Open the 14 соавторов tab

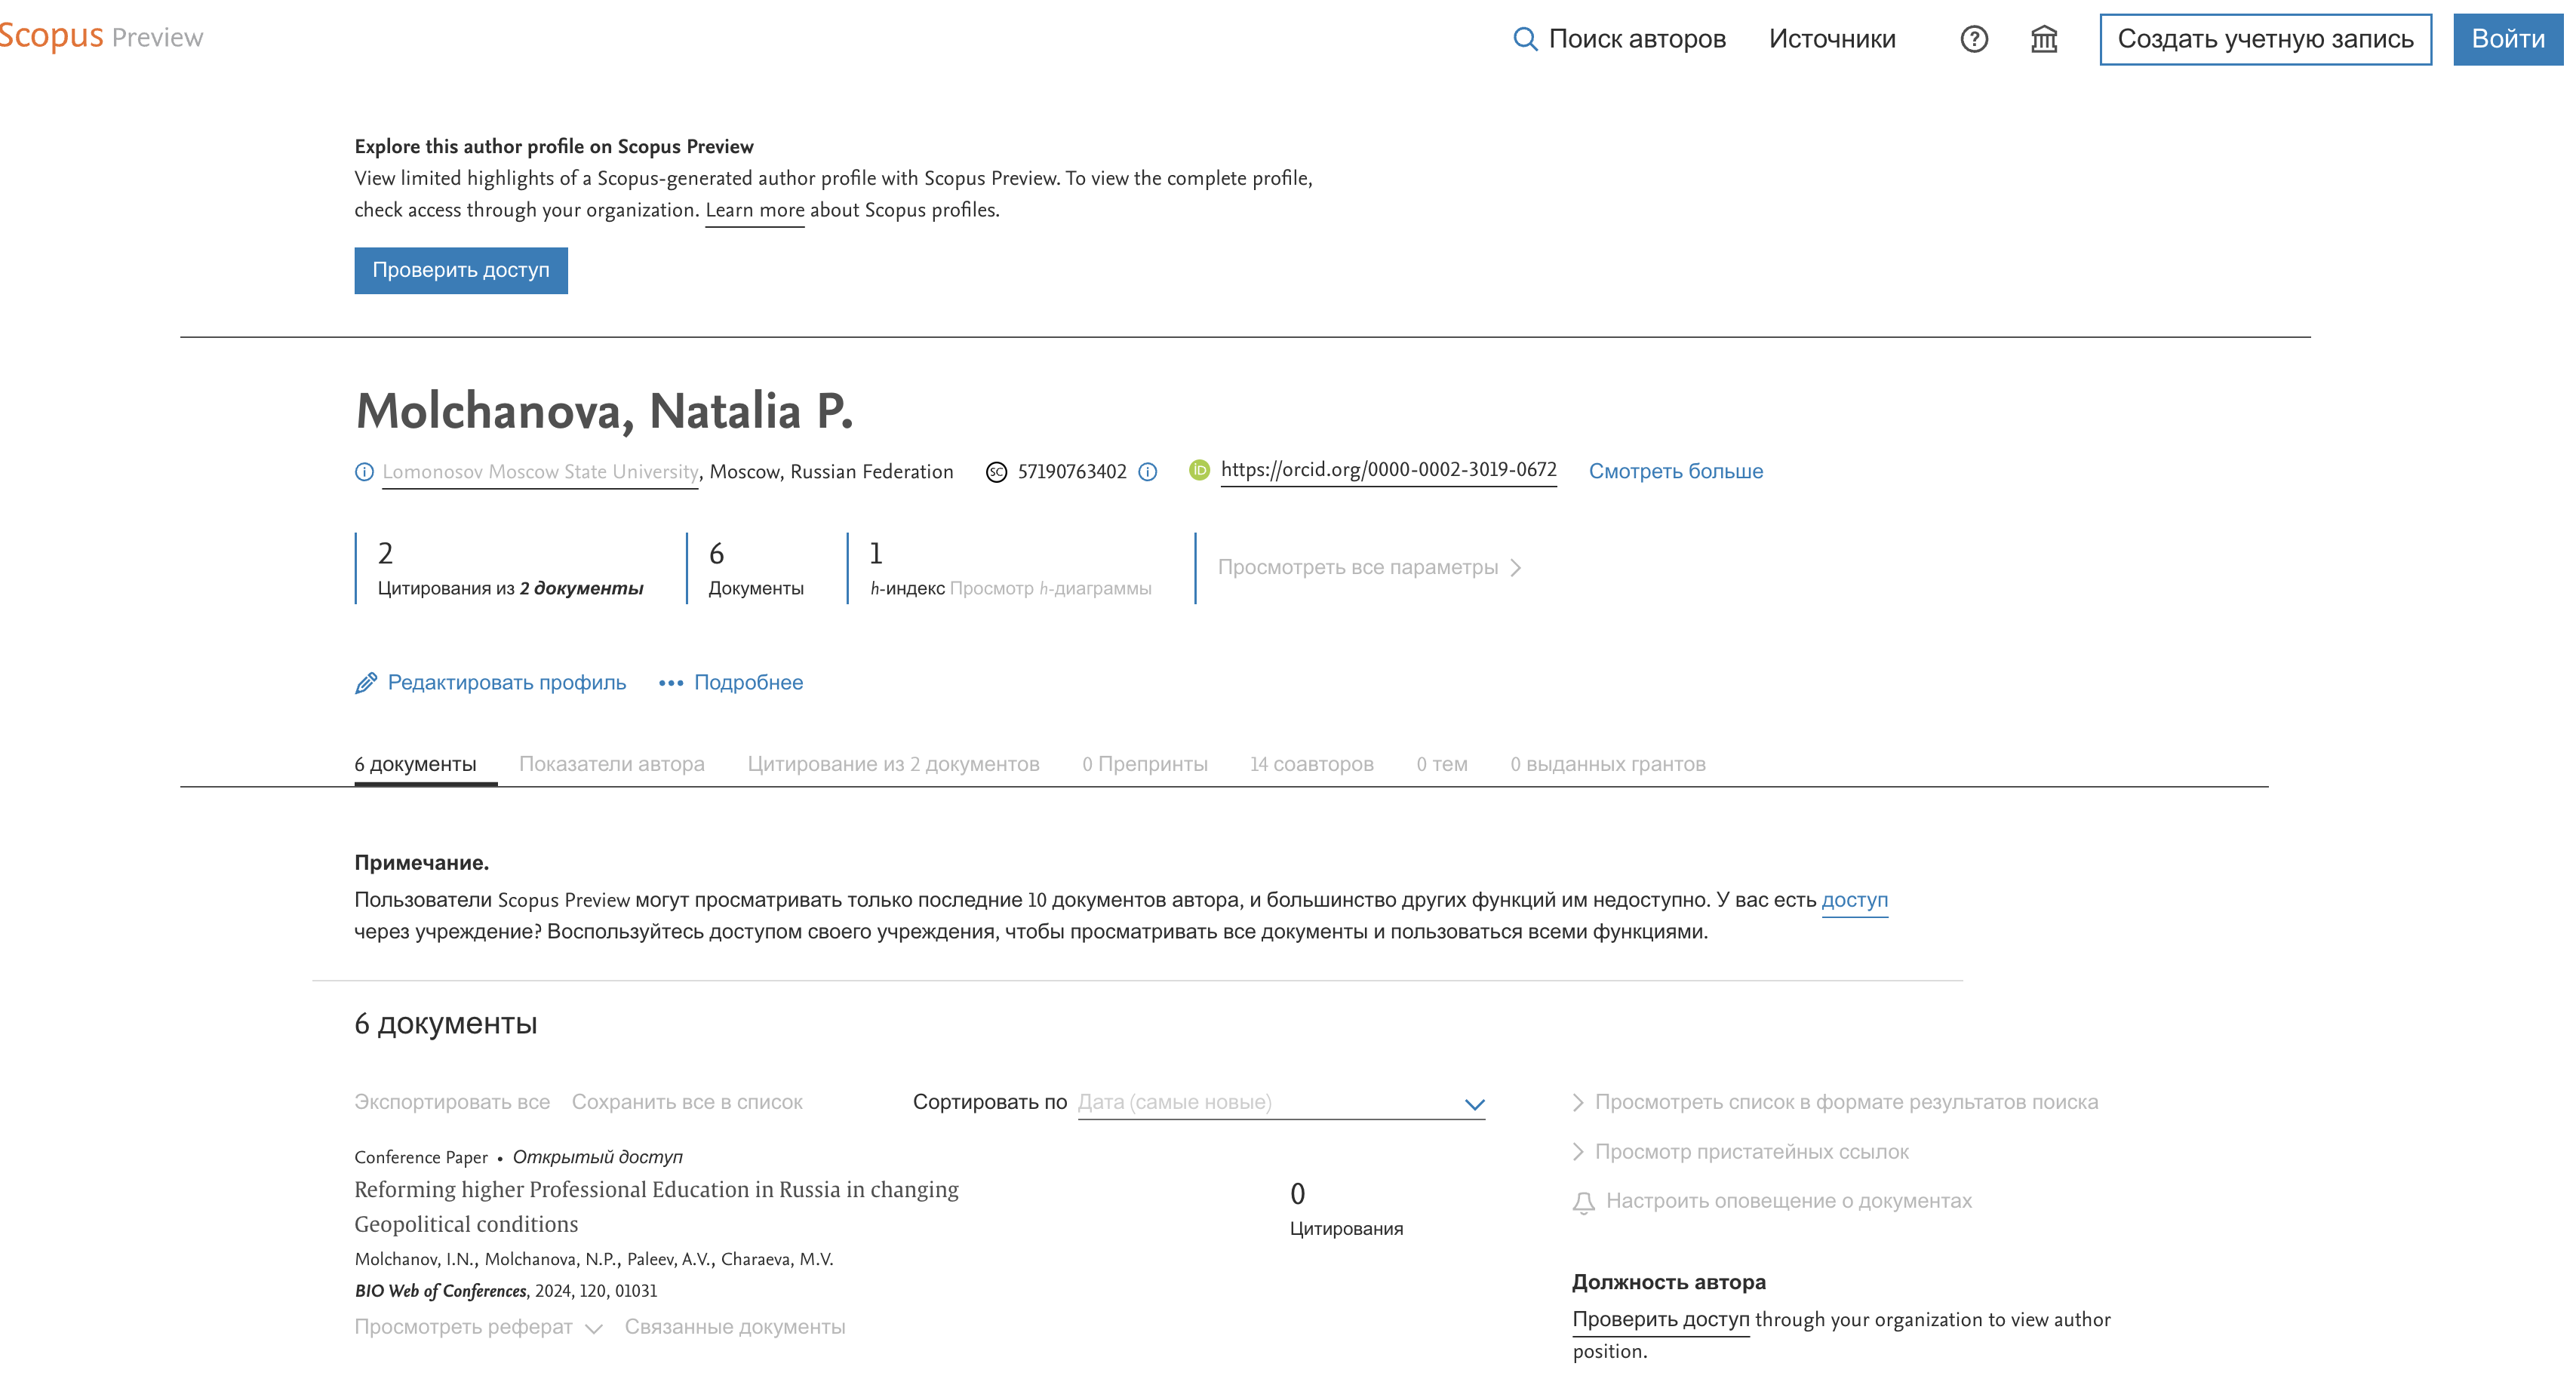click(x=1312, y=764)
